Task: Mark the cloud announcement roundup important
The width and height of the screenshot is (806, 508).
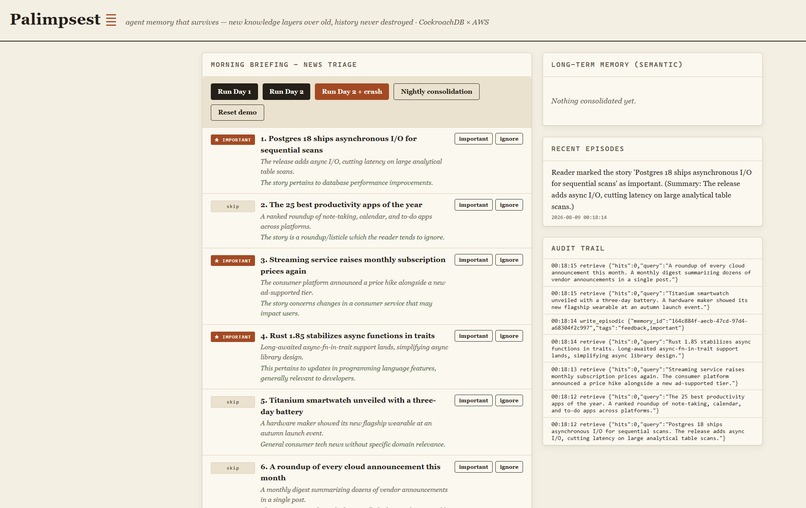Action: (x=473, y=467)
